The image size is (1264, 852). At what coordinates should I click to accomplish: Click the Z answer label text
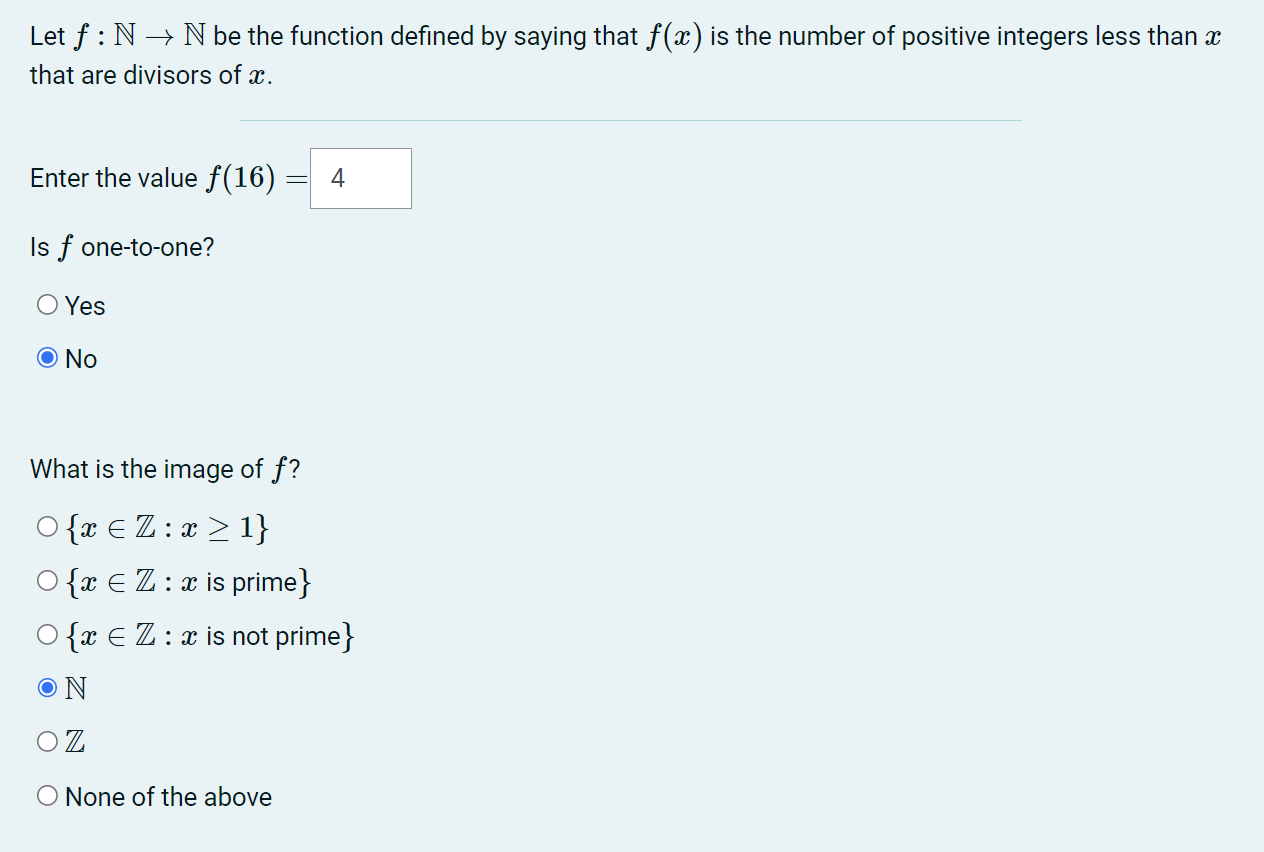[74, 740]
